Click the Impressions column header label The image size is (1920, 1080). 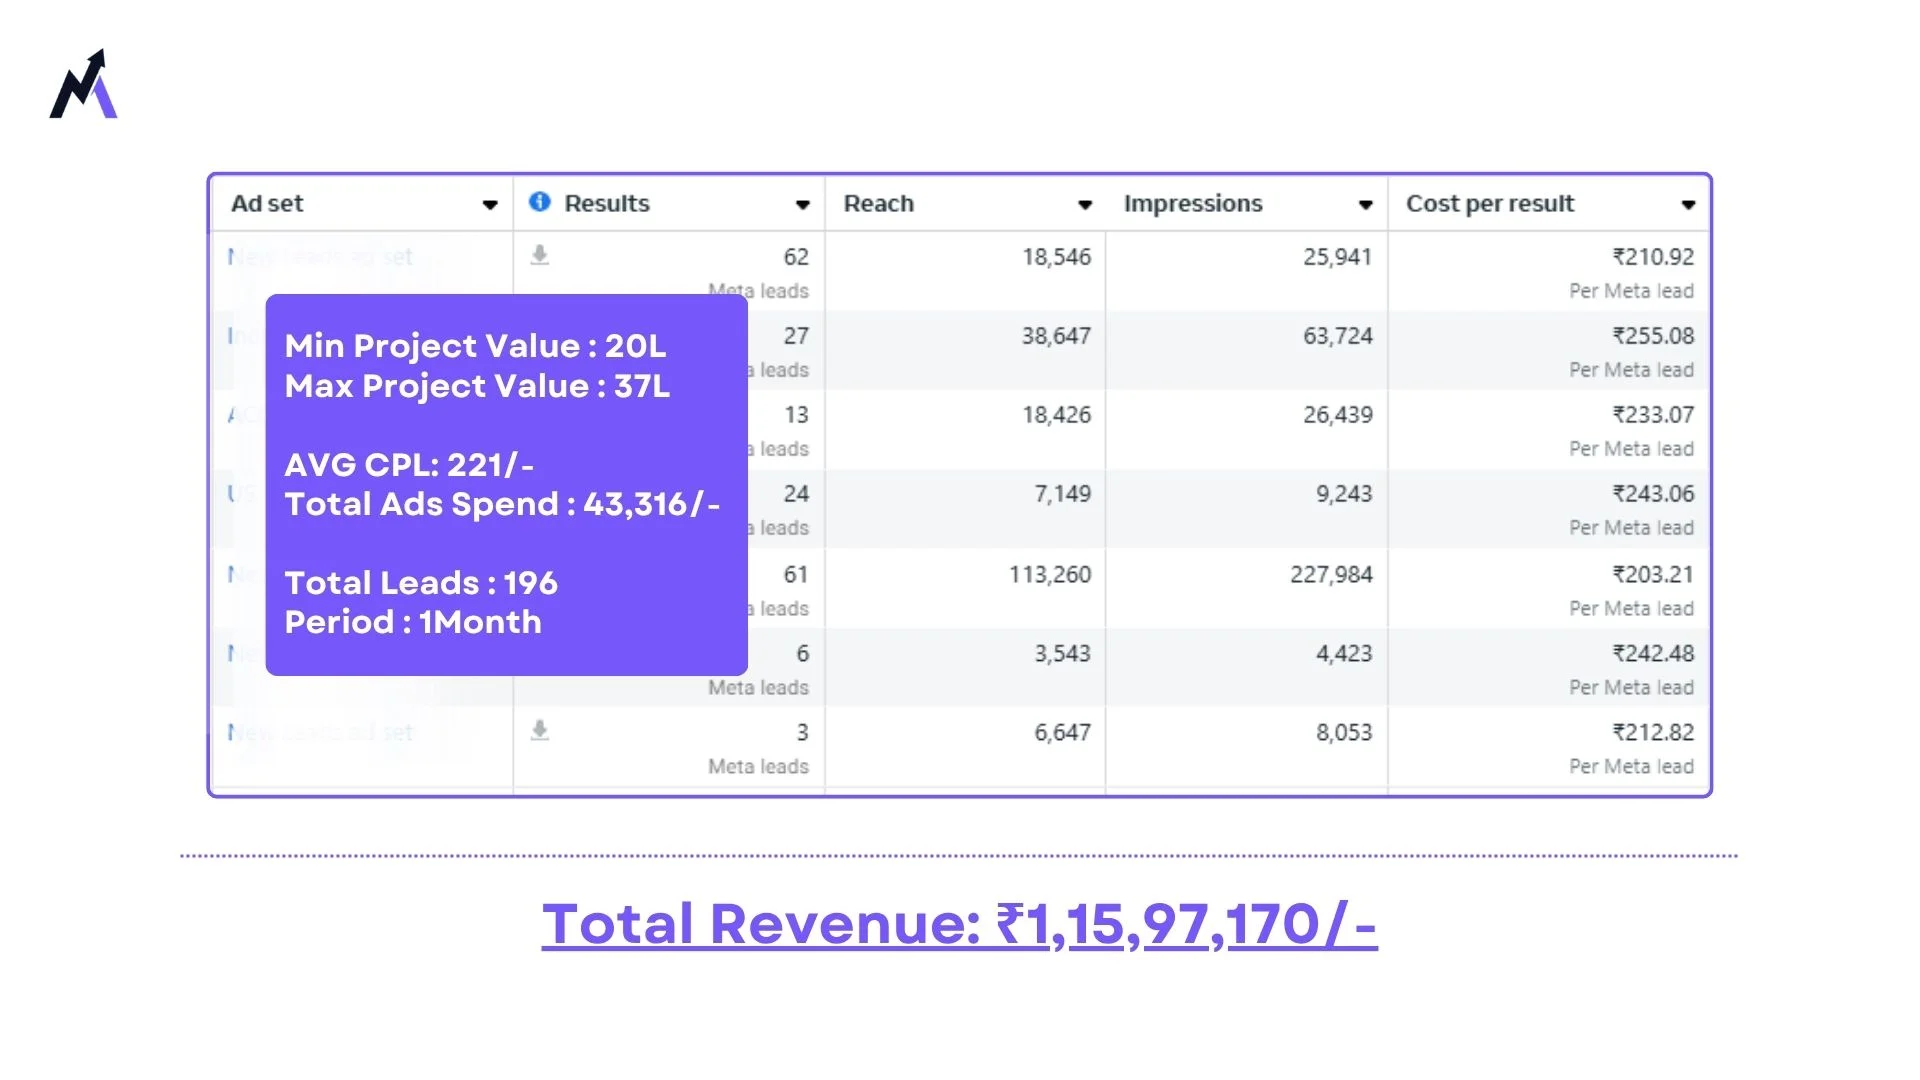pos(1193,204)
